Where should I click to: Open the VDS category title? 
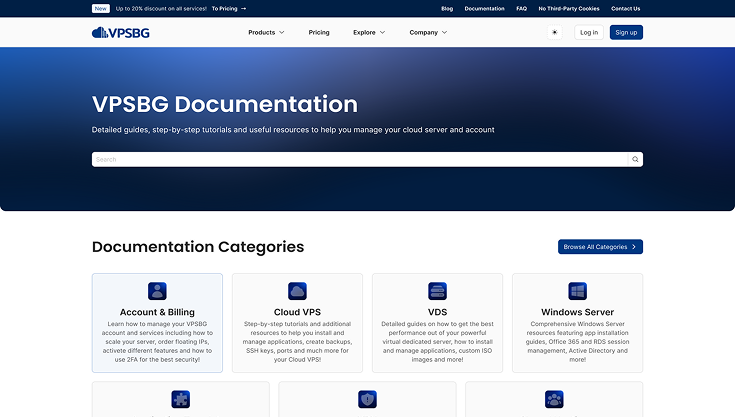(x=437, y=312)
